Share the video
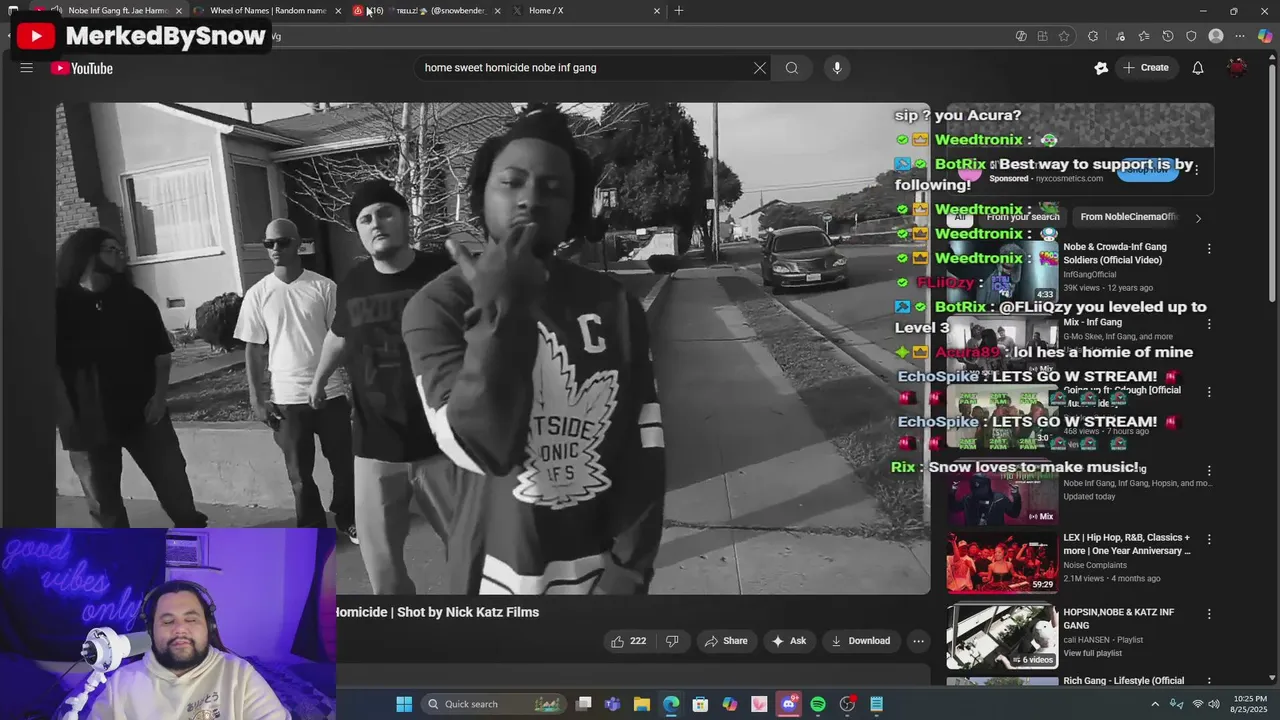This screenshot has width=1280, height=720. pos(726,641)
